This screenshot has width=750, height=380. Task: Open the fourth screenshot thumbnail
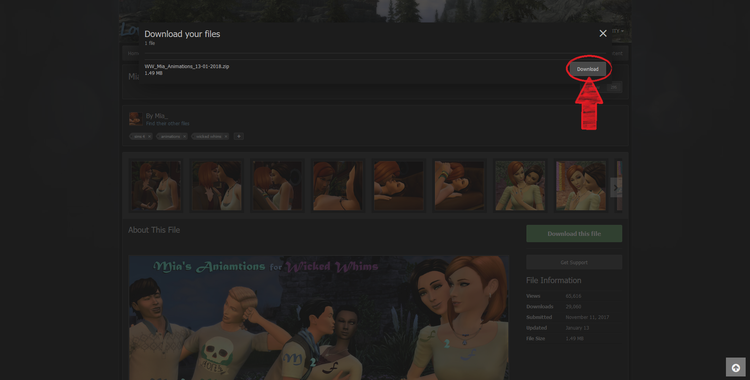338,186
